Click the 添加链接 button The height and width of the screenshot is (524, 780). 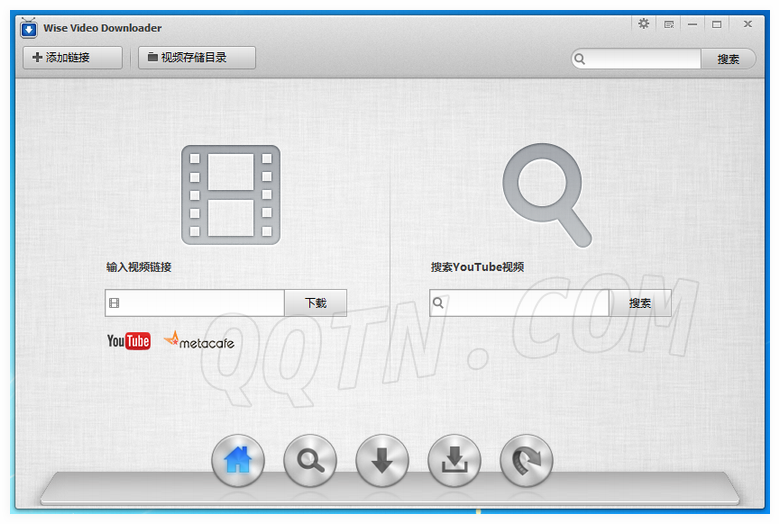coord(72,58)
